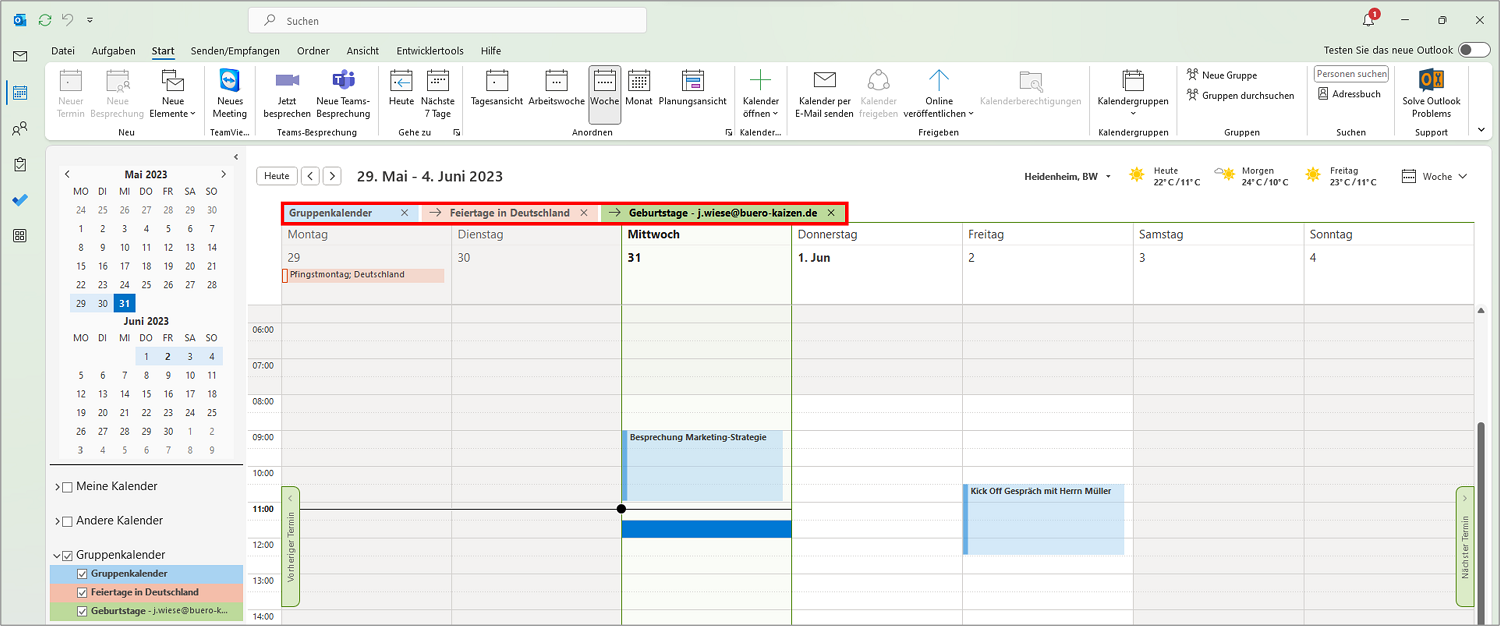Jump to Vorheriger Termin
Viewport: 1500px width, 626px height.
pos(291,546)
